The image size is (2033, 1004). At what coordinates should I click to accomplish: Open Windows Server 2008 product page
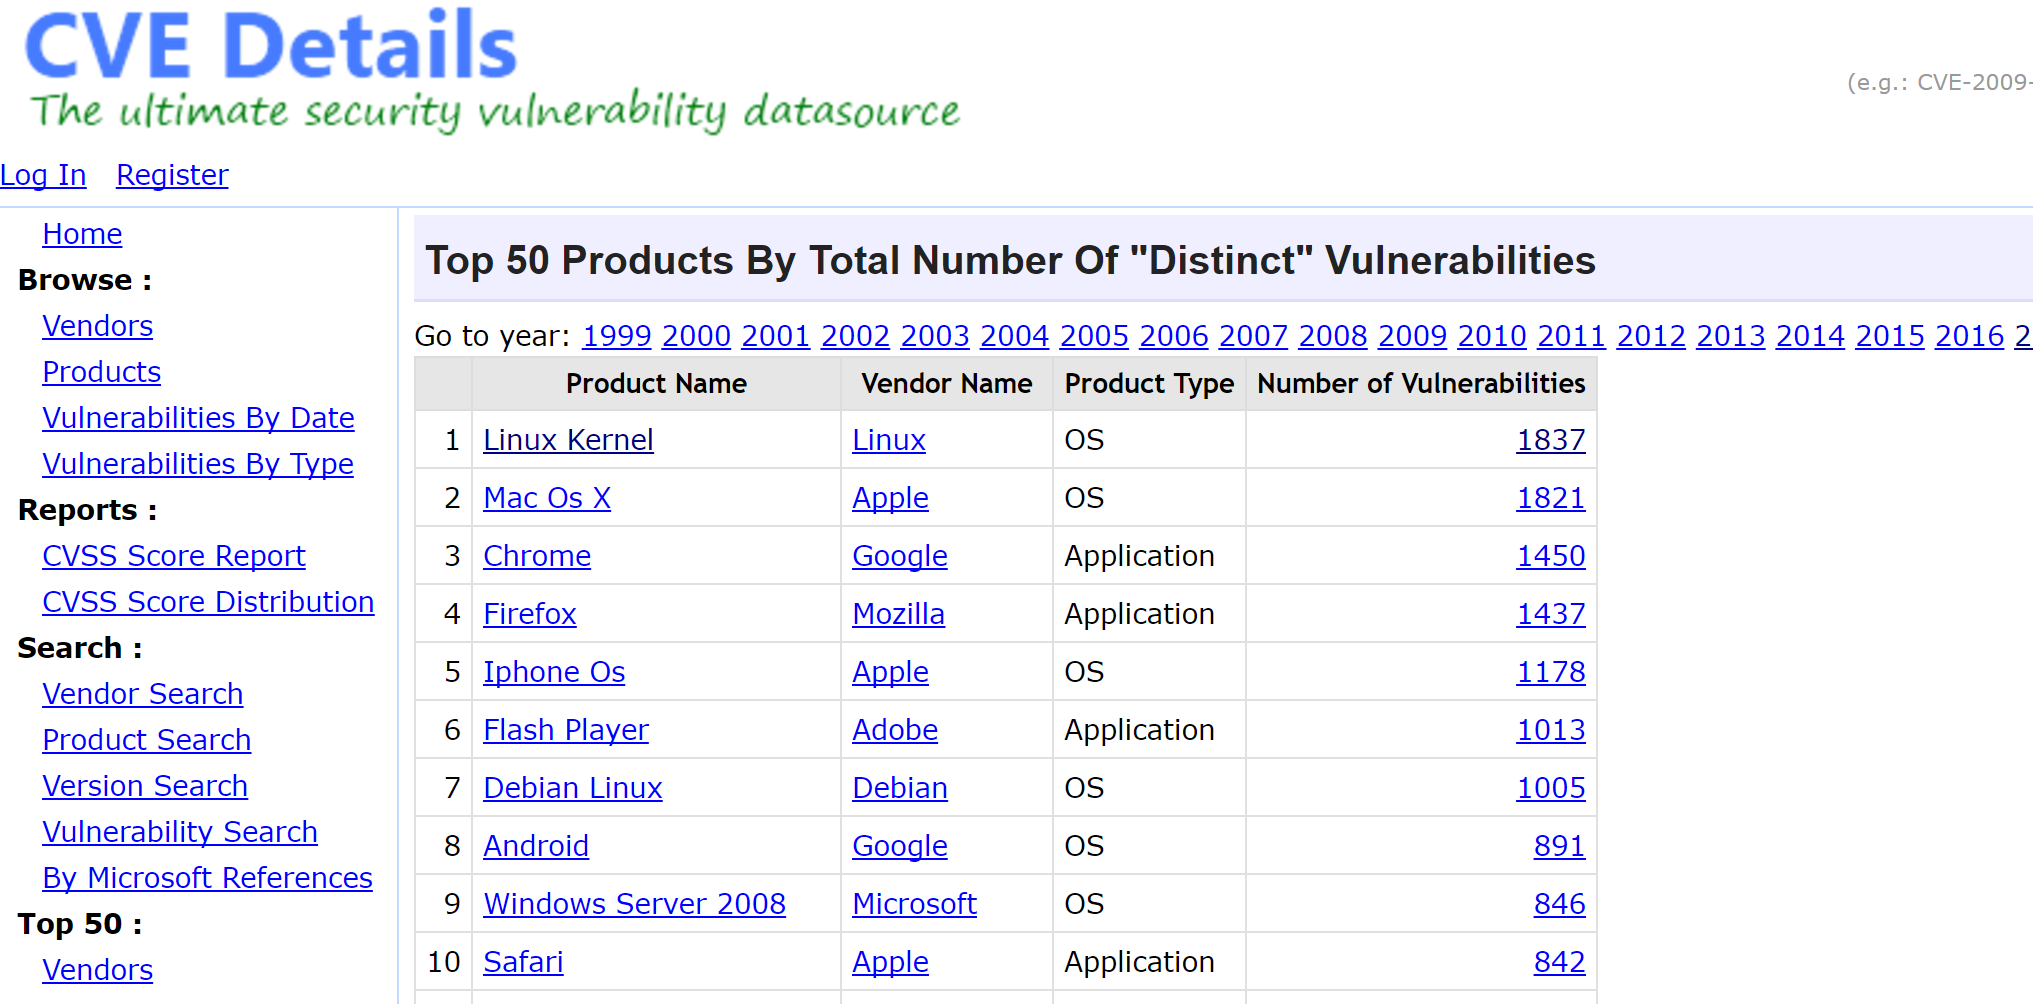pyautogui.click(x=634, y=904)
